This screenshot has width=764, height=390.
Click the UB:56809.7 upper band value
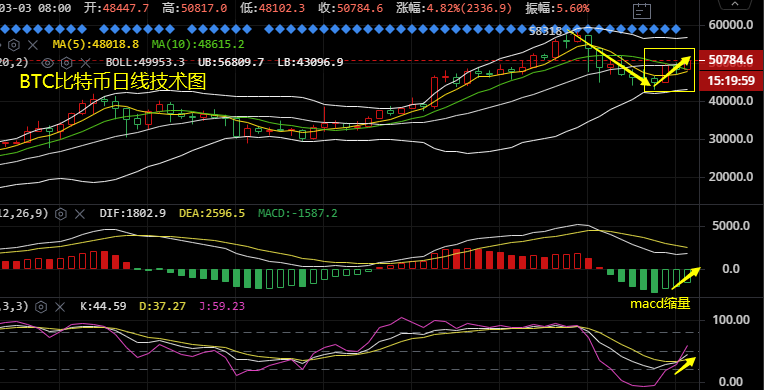click(x=231, y=62)
